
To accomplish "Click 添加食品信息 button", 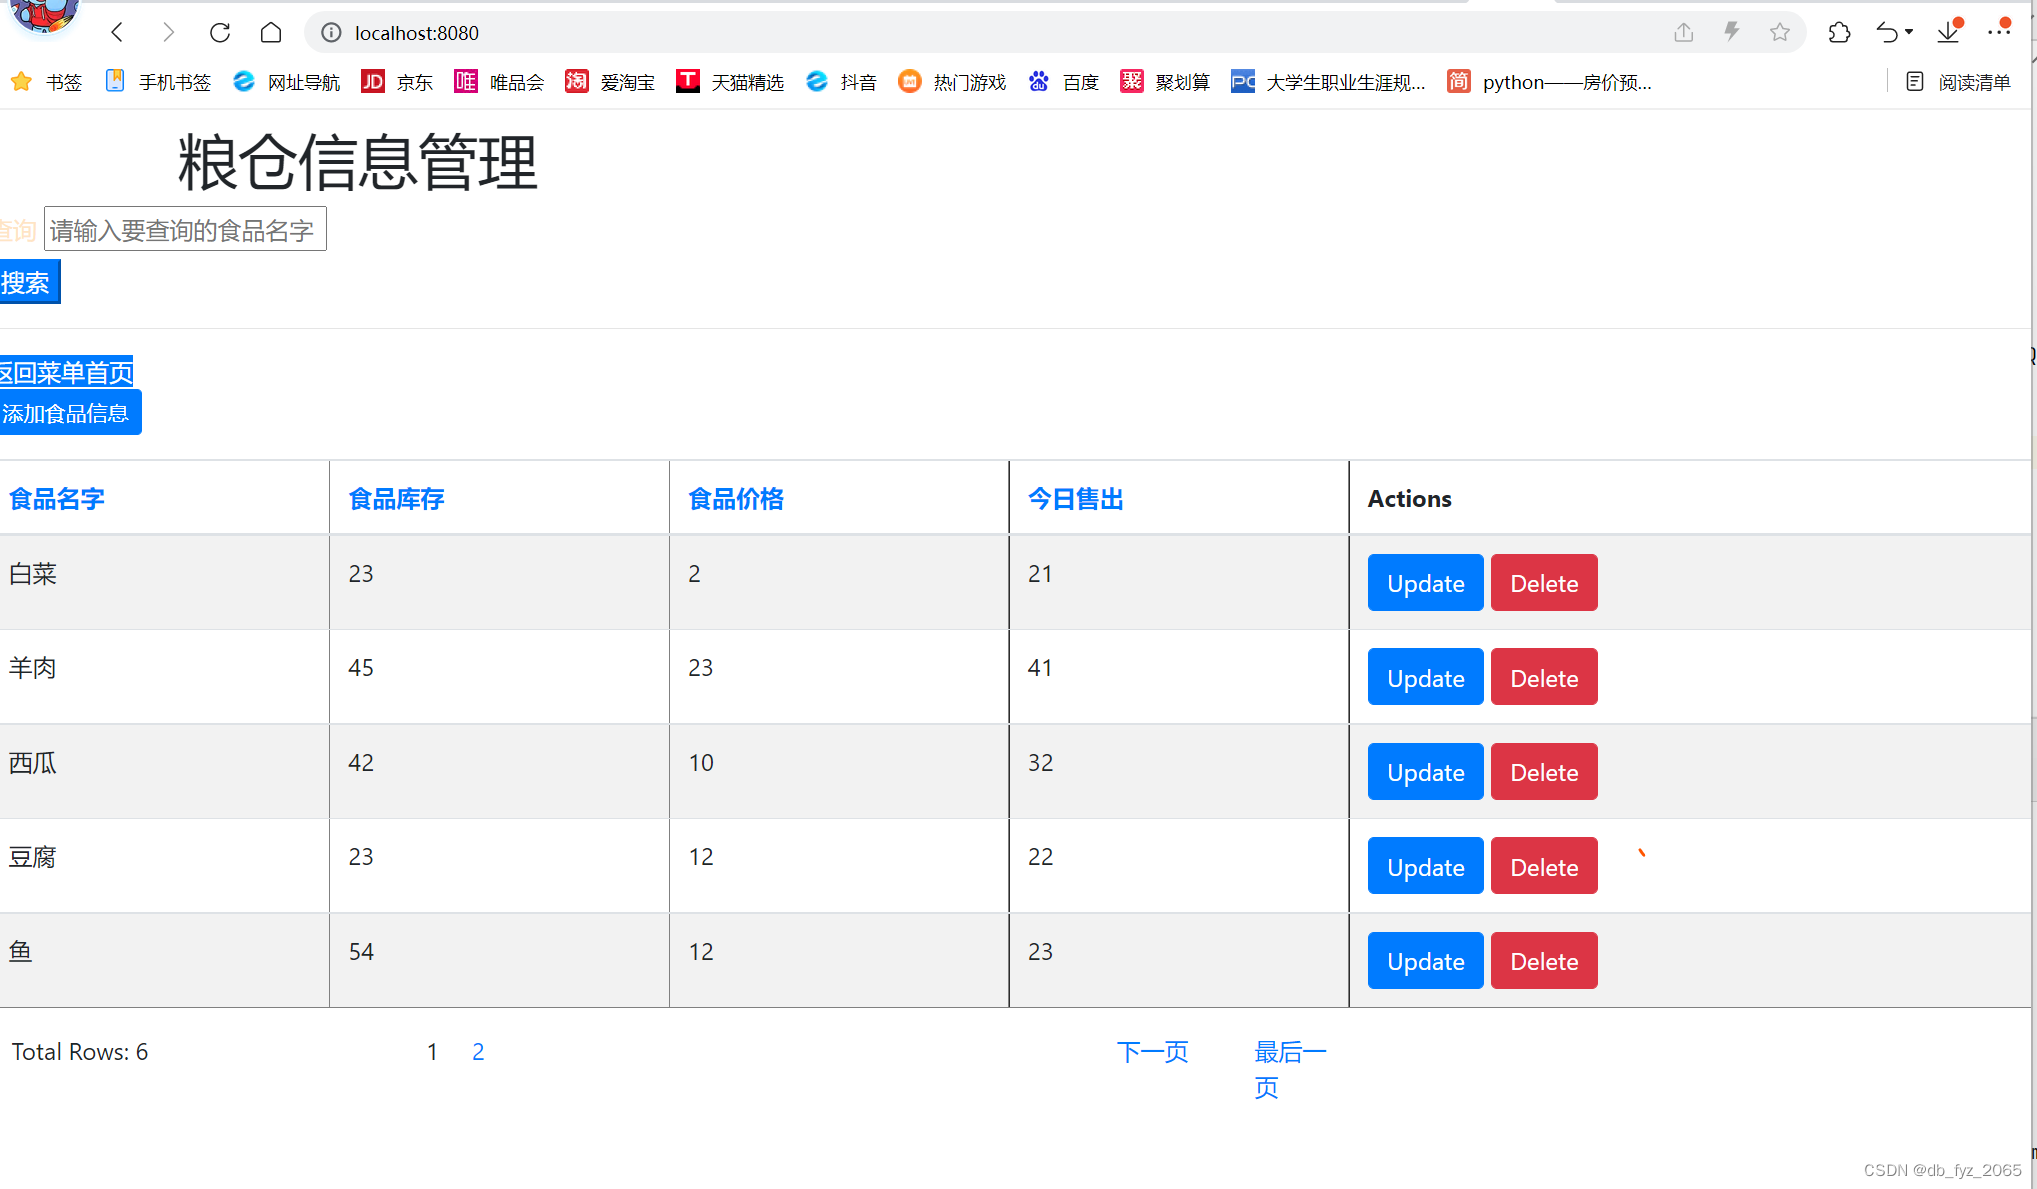I will click(x=70, y=413).
